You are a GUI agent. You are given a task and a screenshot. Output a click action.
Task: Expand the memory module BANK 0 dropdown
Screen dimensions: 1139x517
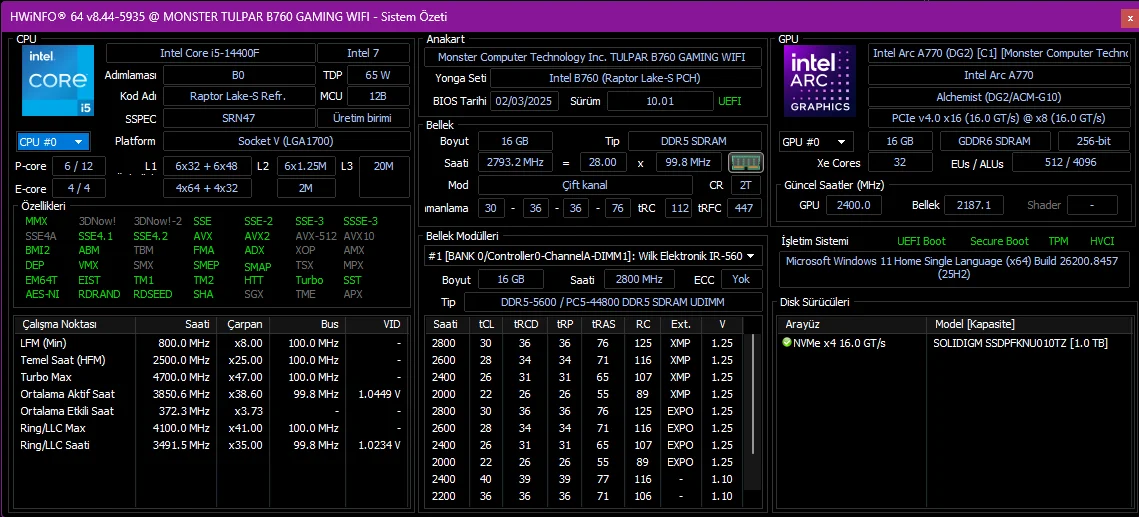click(x=593, y=256)
